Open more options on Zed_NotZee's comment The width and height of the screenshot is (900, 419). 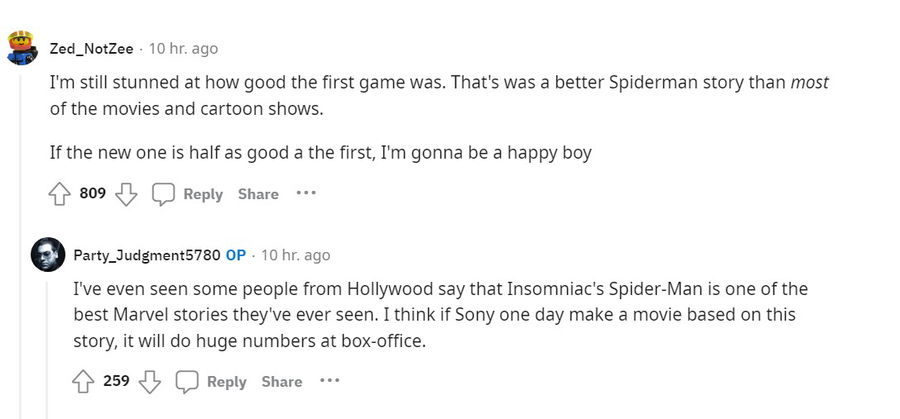click(305, 193)
